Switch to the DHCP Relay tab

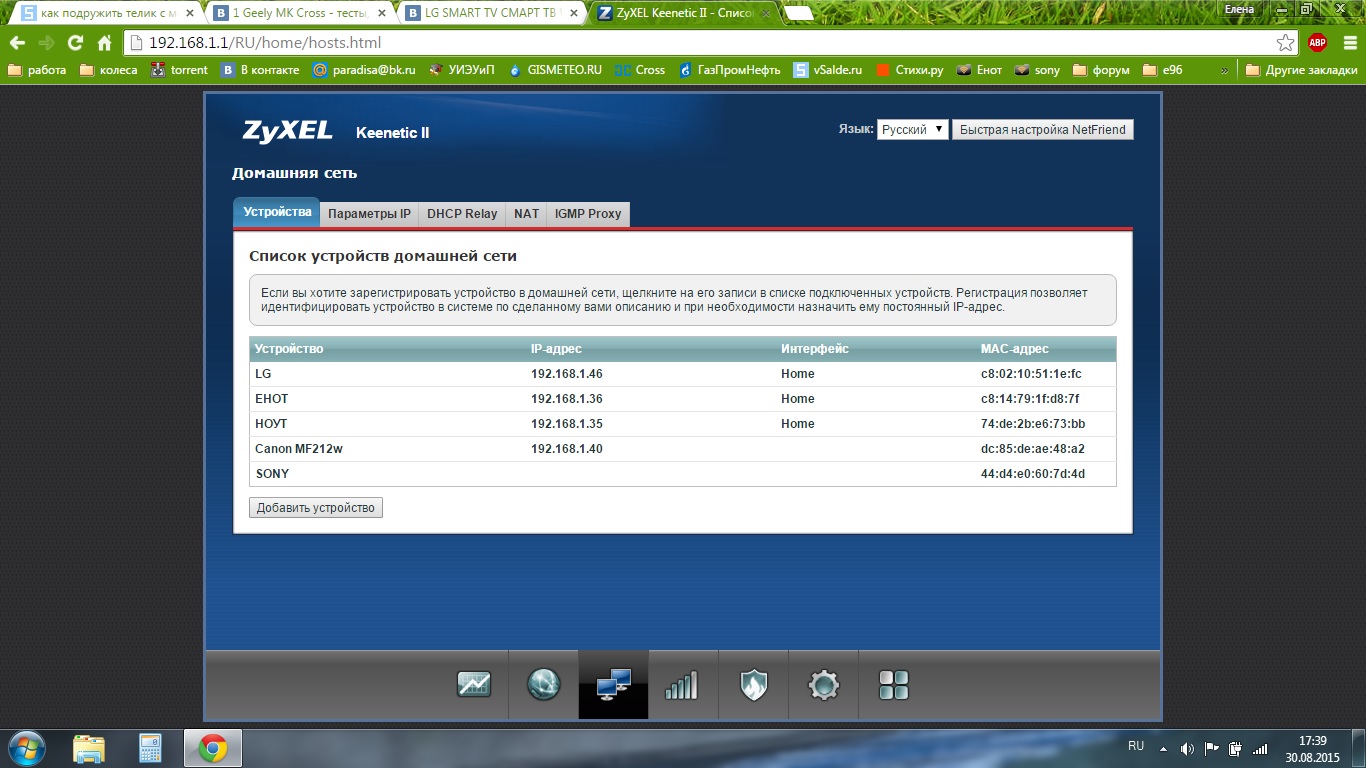click(462, 214)
